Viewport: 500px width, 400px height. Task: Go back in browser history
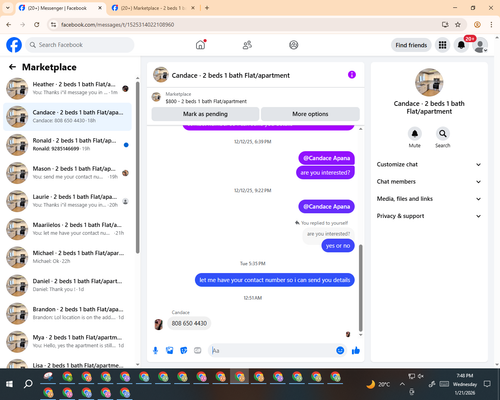9,25
